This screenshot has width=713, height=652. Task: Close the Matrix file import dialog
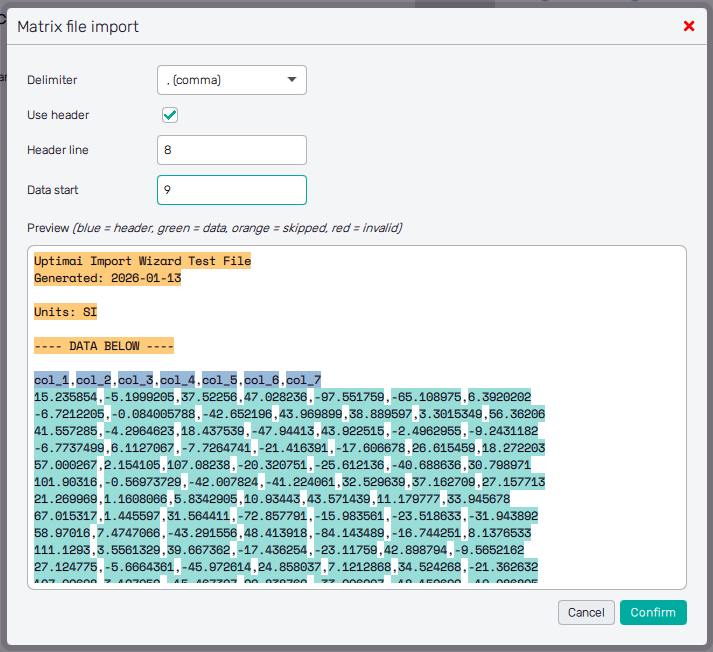point(689,26)
